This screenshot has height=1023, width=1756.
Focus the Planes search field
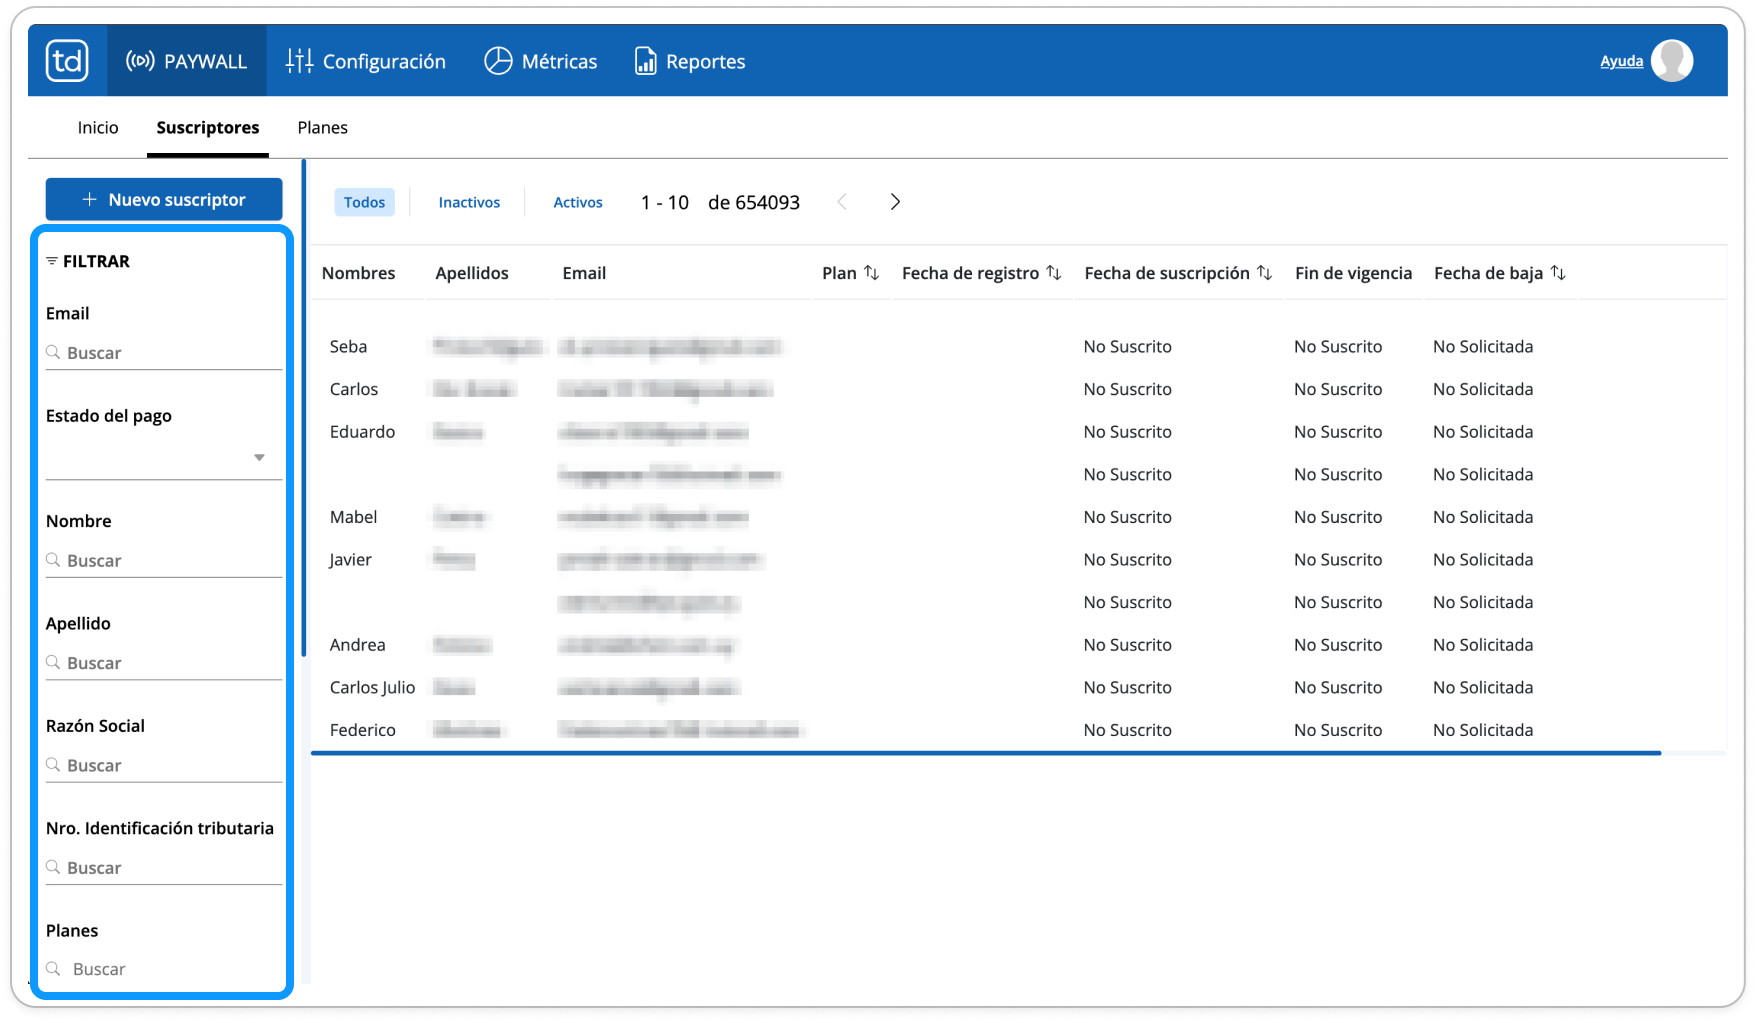click(164, 969)
